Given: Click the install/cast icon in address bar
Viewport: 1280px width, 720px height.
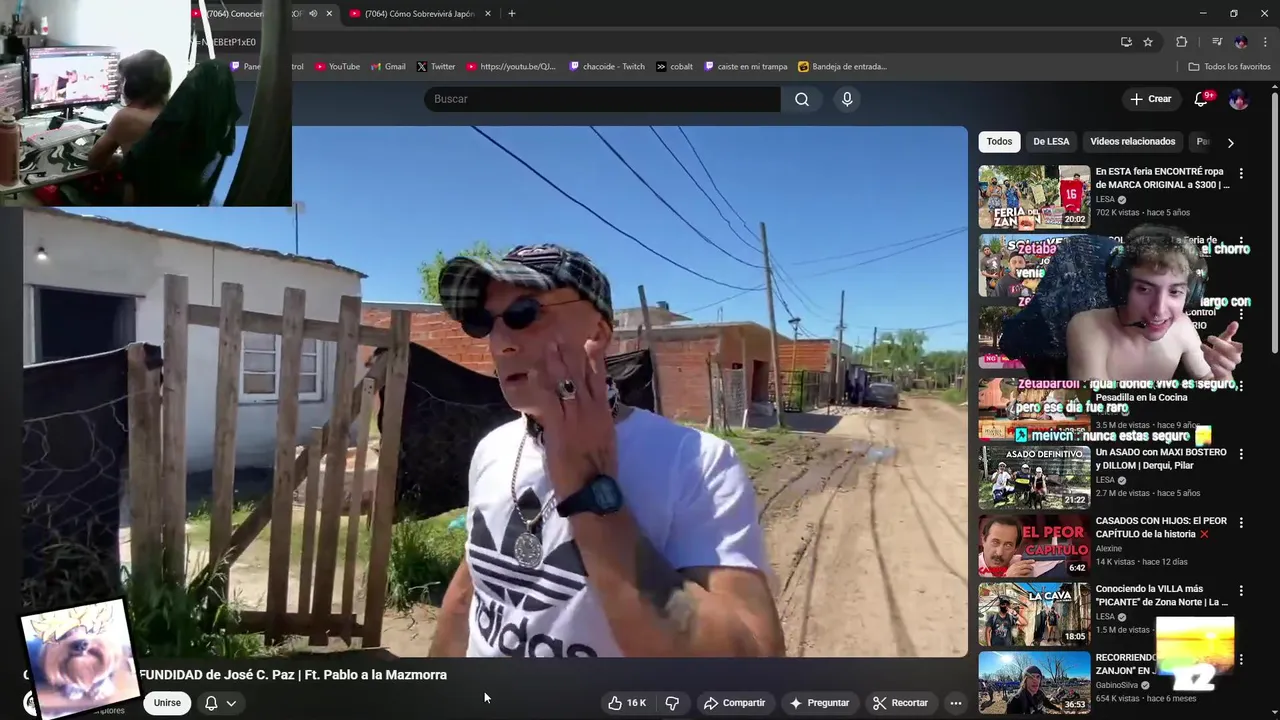Looking at the screenshot, I should 1126,42.
